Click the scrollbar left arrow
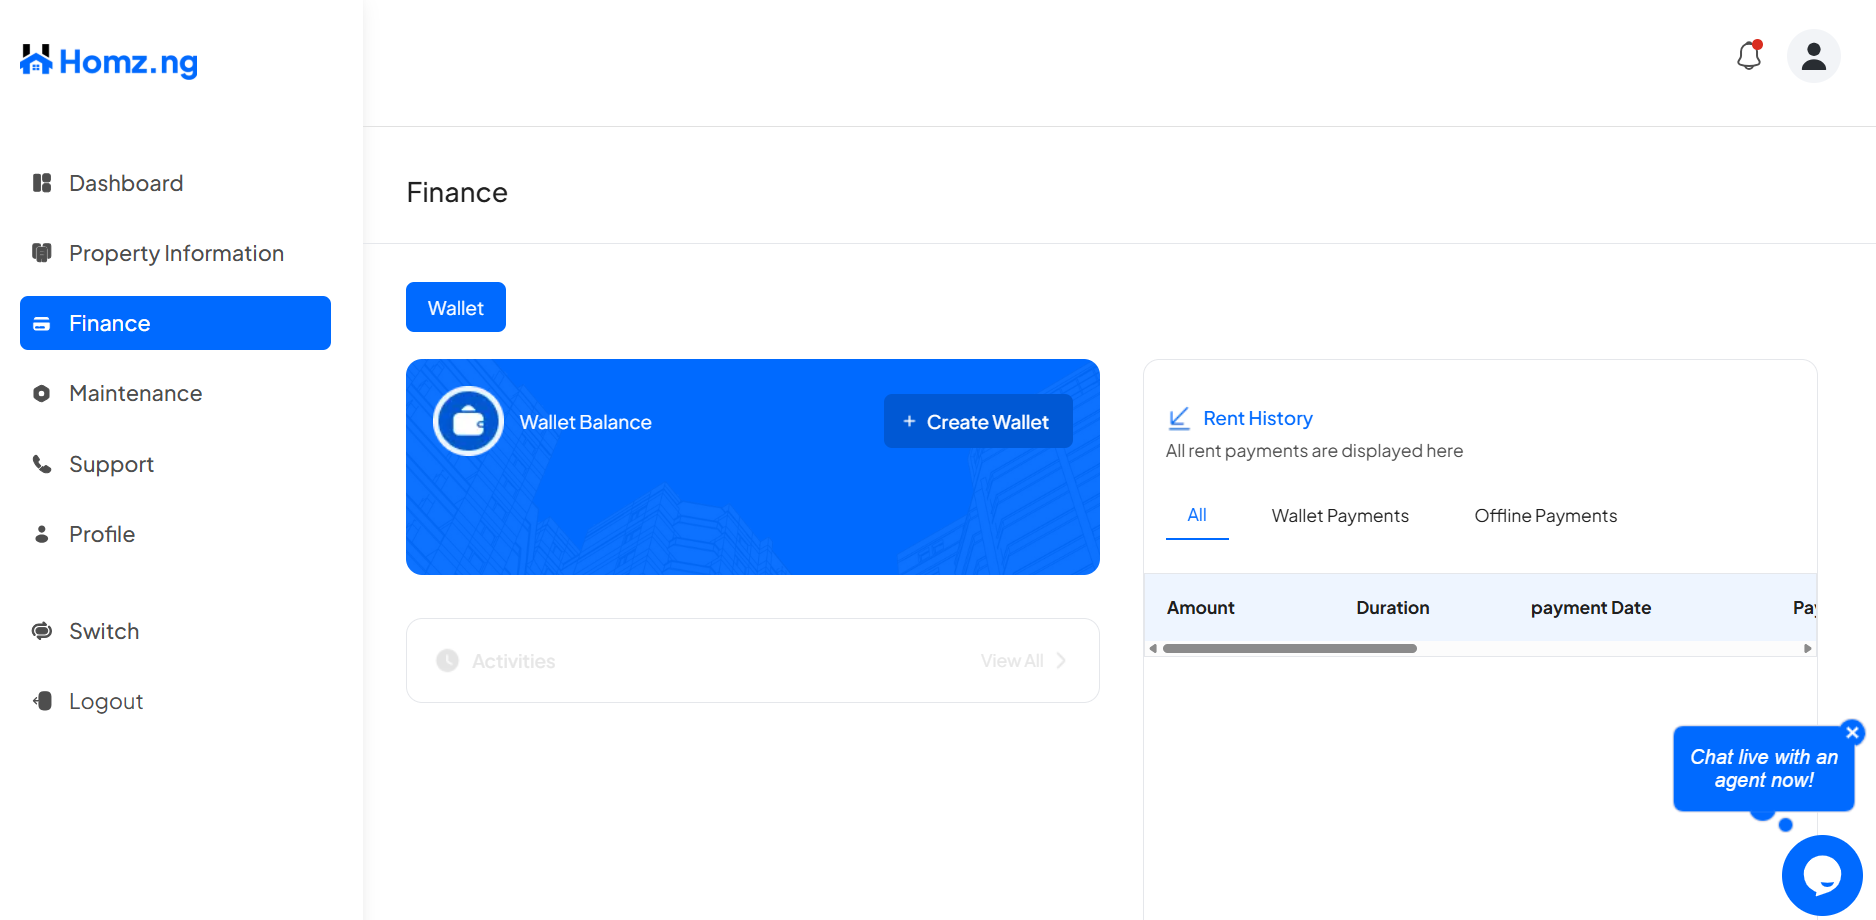 pos(1153,649)
